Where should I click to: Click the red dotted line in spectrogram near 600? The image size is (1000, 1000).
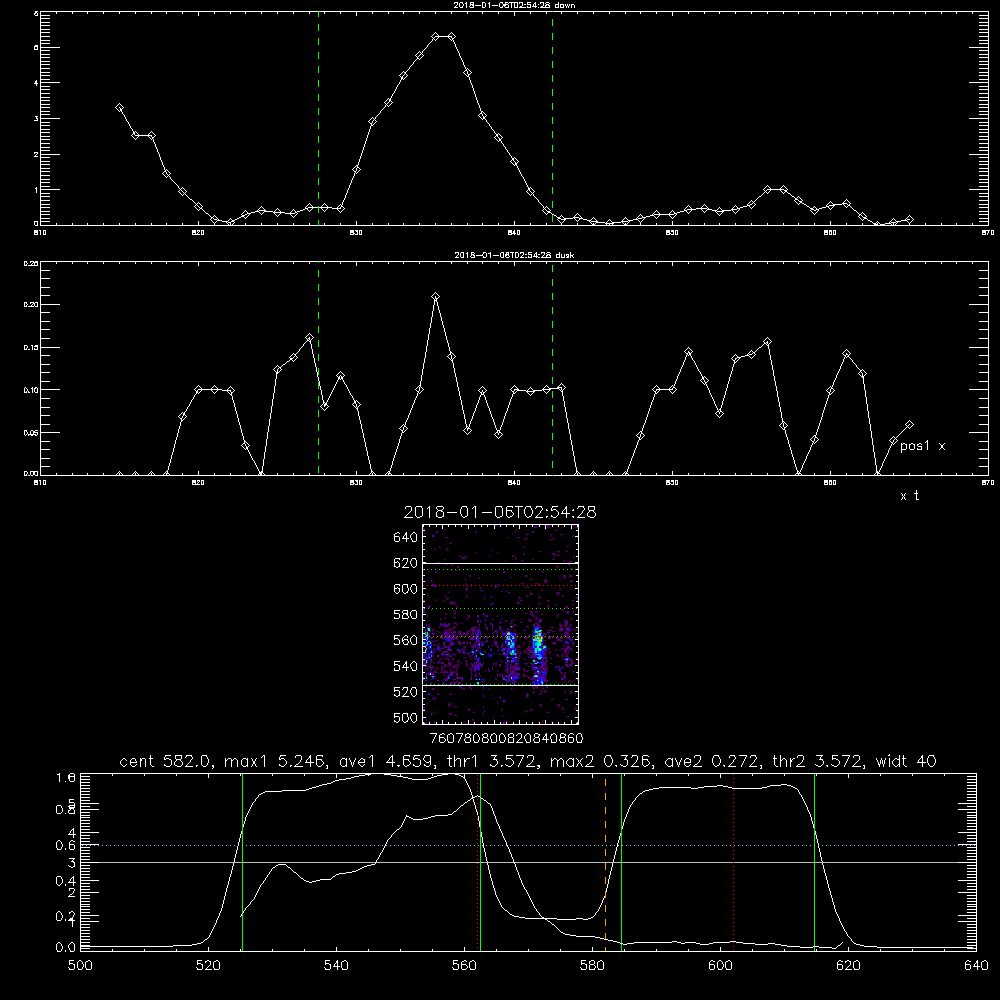(500, 585)
